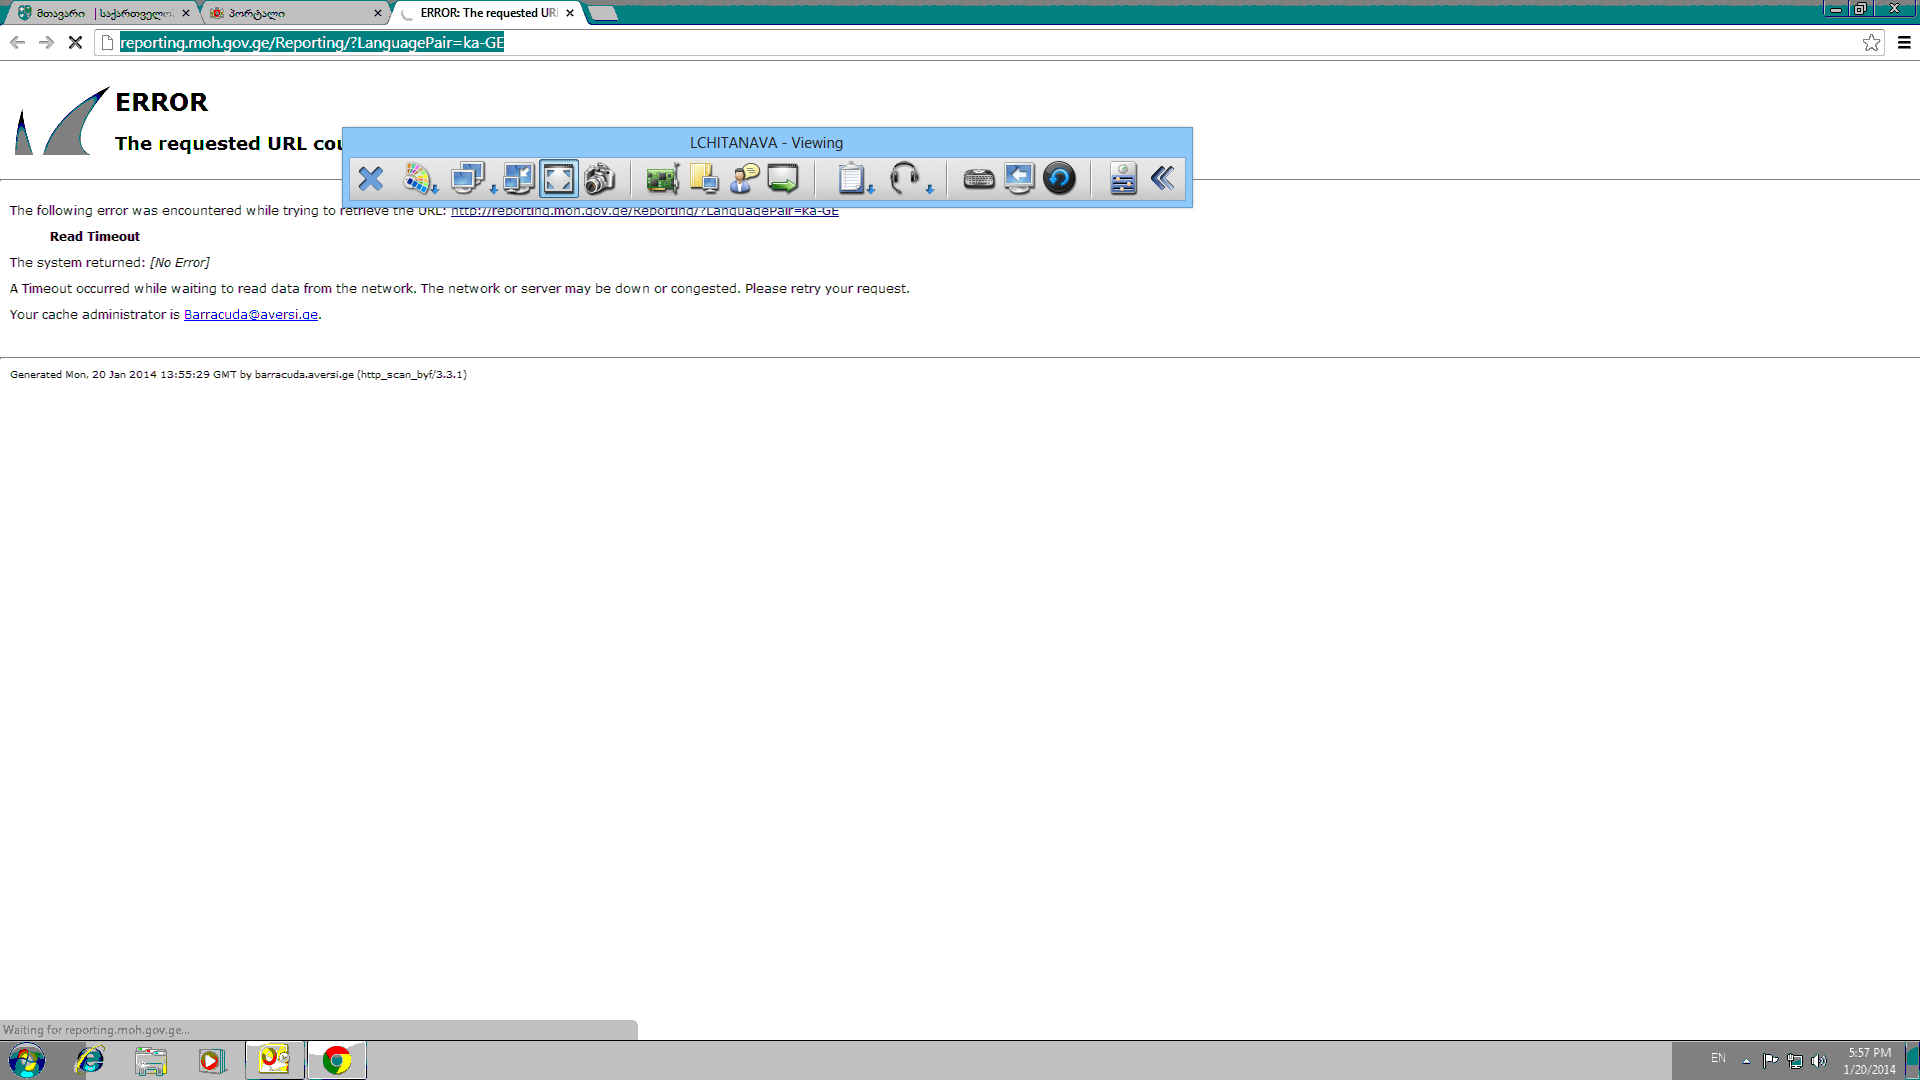The width and height of the screenshot is (1920, 1080).
Task: Click the blue circular refresh icon
Action: [1059, 179]
